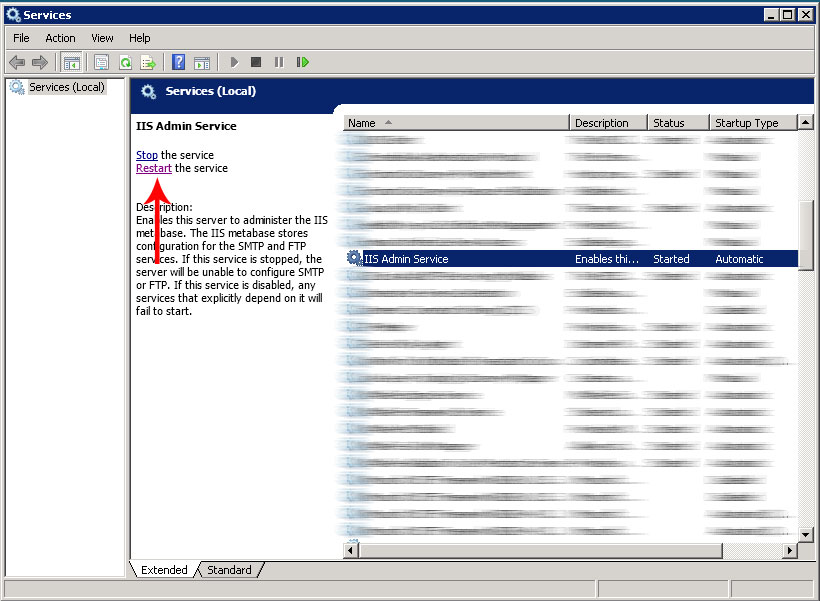Click the Start Service play icon

[234, 62]
